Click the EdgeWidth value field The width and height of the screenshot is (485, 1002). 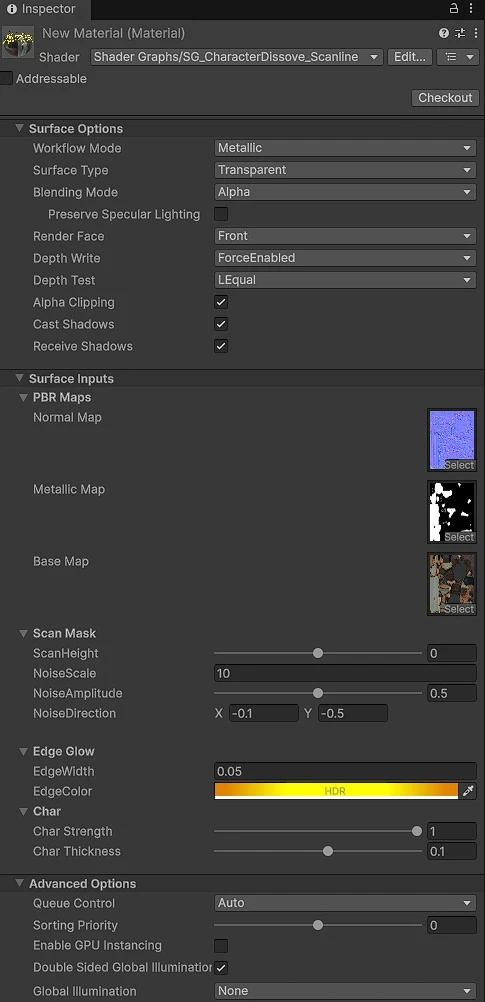(345, 771)
